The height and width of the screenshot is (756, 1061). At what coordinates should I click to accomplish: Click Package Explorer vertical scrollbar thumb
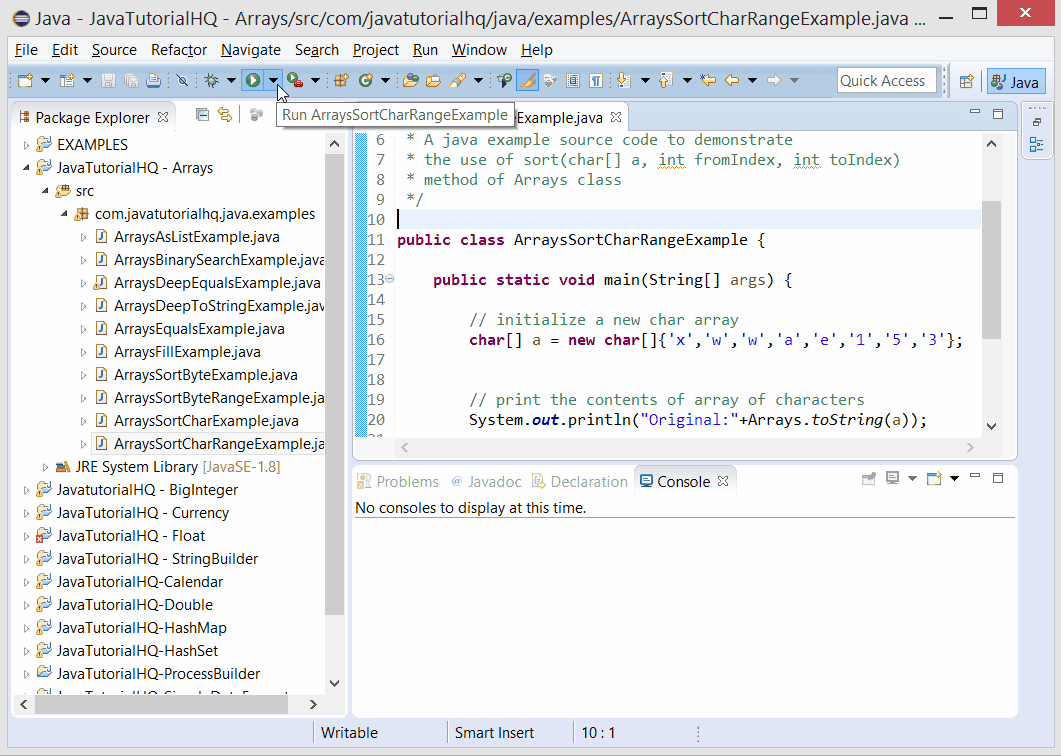(334, 384)
